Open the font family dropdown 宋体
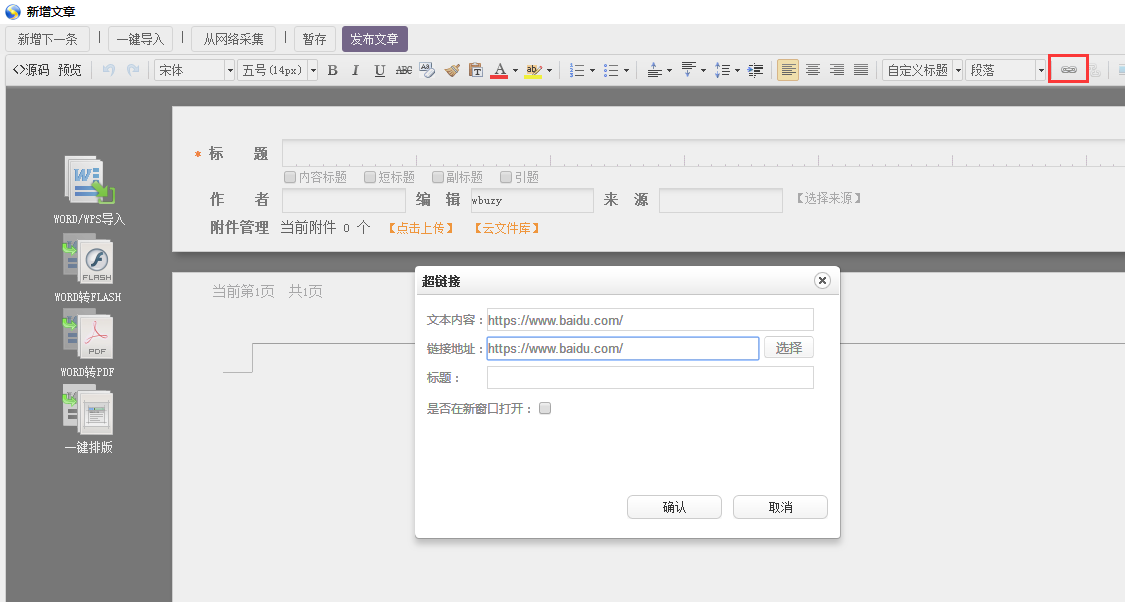1125x602 pixels. tap(195, 70)
